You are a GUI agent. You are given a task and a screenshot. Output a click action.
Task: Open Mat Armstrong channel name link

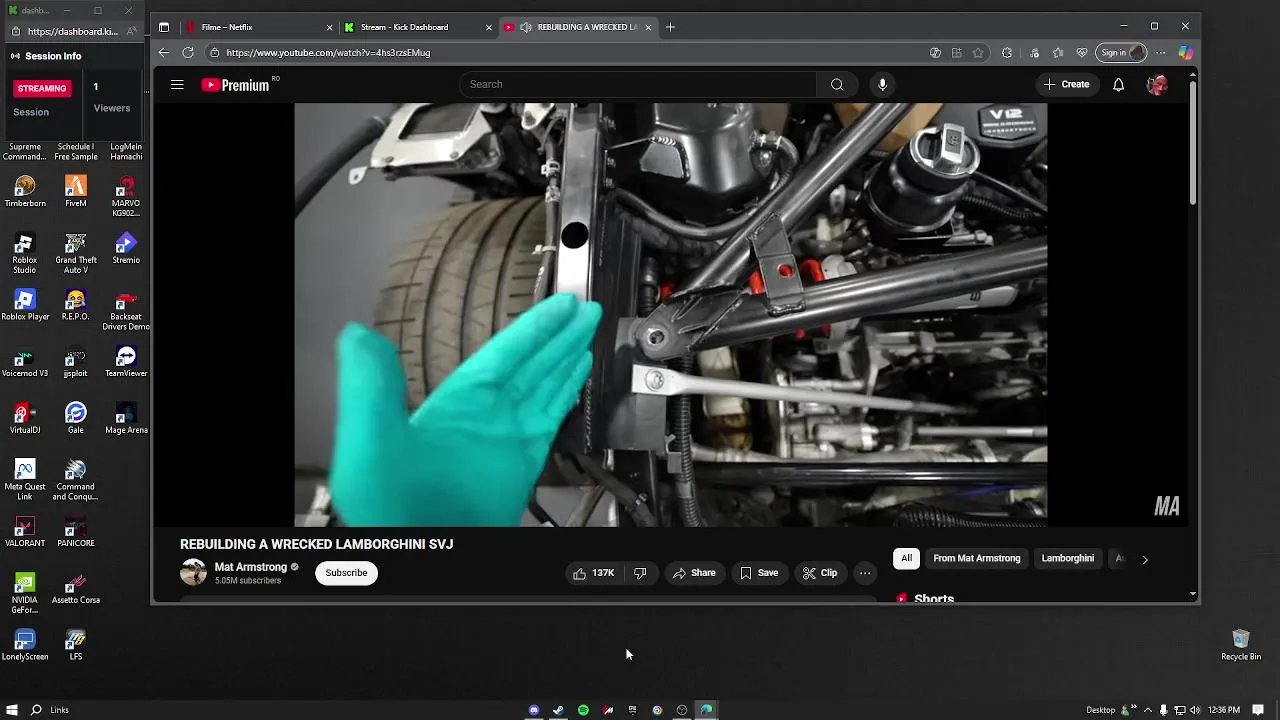(250, 567)
